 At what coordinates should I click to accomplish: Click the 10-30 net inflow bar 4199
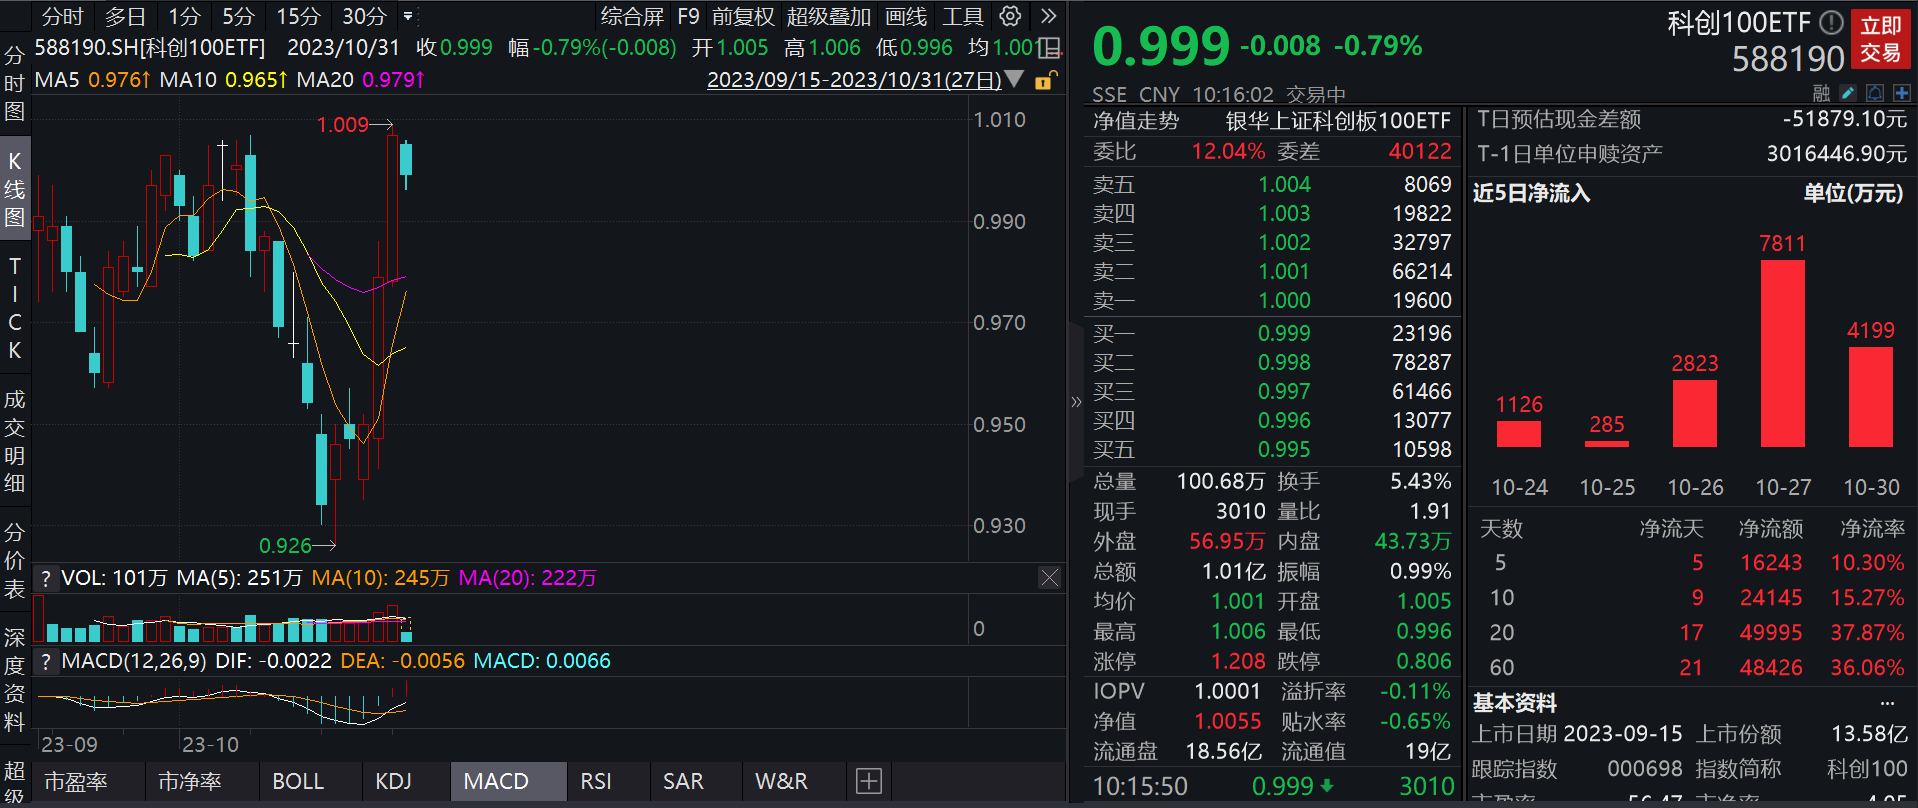(1871, 396)
